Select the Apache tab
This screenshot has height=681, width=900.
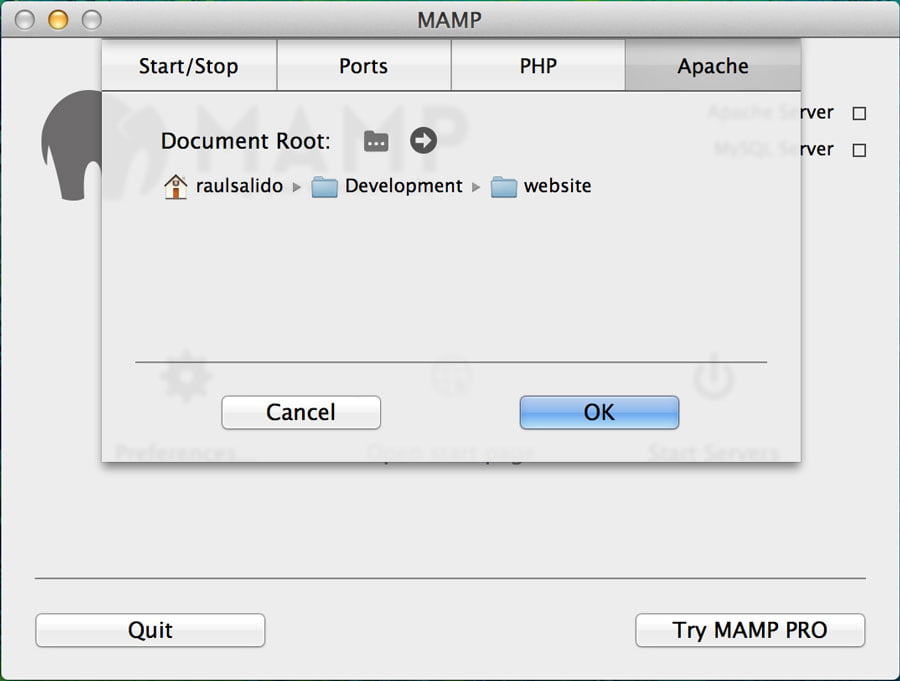pos(713,65)
